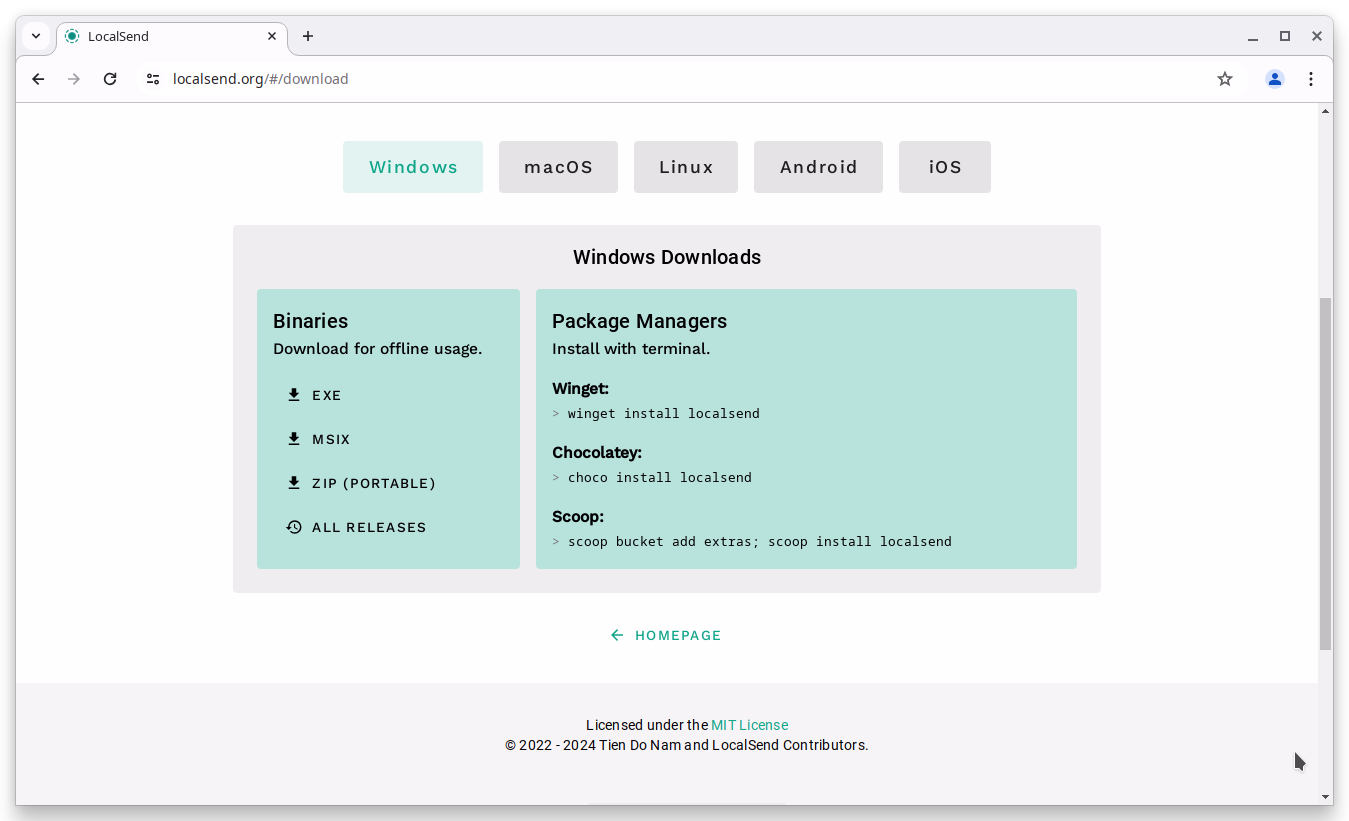1349x821 pixels.
Task: Open the site information icon in the address bar
Action: [x=152, y=78]
